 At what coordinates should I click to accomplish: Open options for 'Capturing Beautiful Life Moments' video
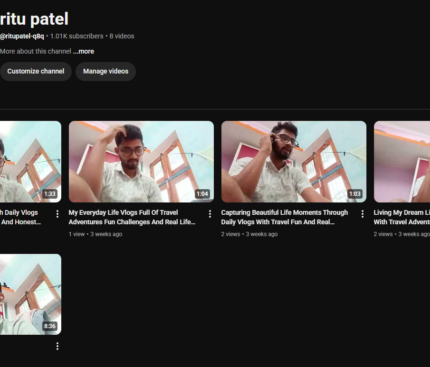click(x=362, y=214)
